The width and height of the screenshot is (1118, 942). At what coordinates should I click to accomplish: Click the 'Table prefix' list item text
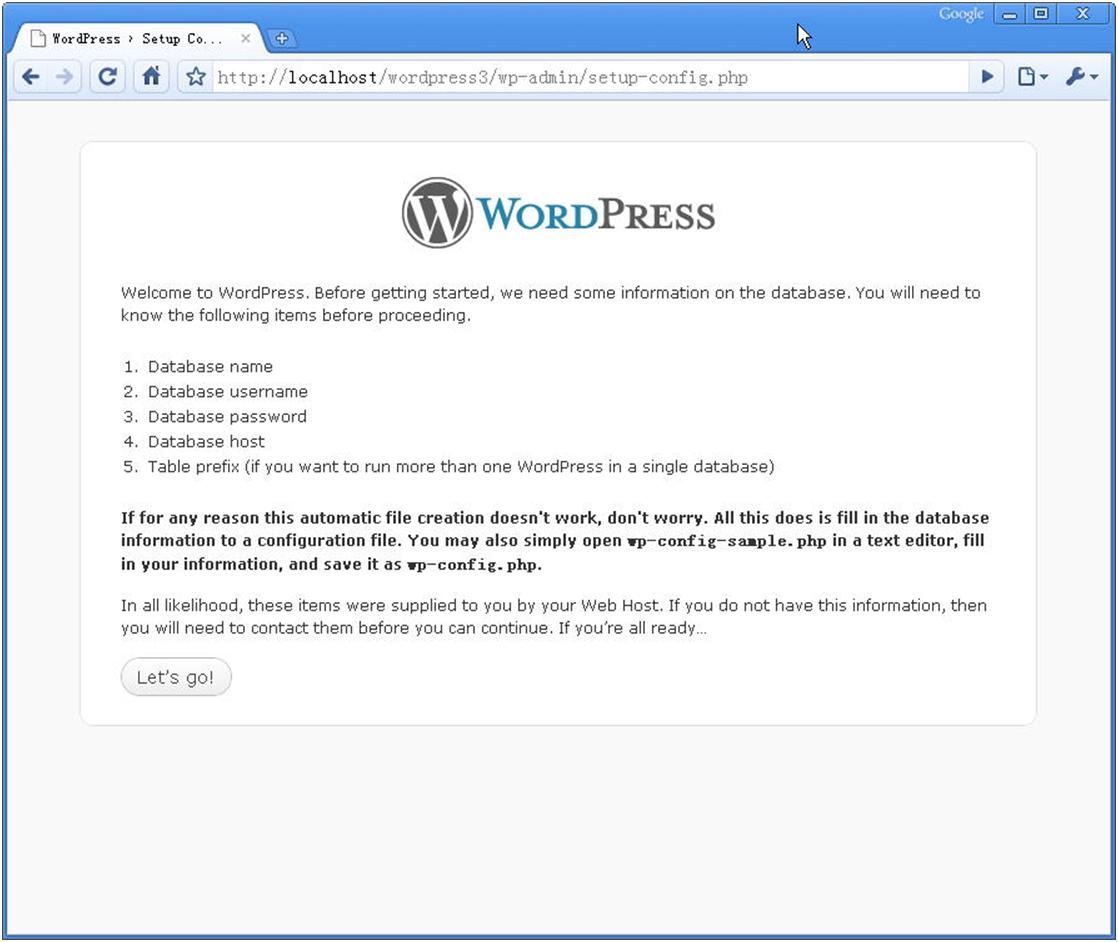tap(461, 466)
